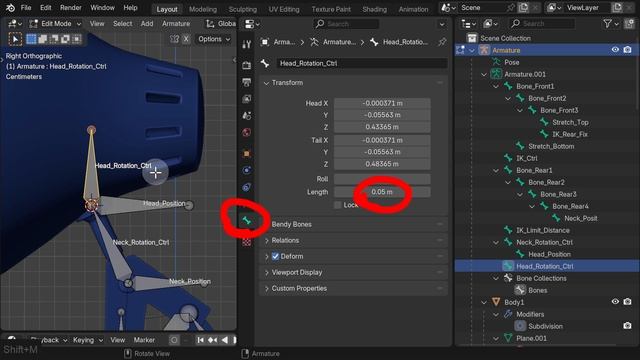Screen dimensions: 640x360
Task: Open the File menu
Action: pos(26,8)
